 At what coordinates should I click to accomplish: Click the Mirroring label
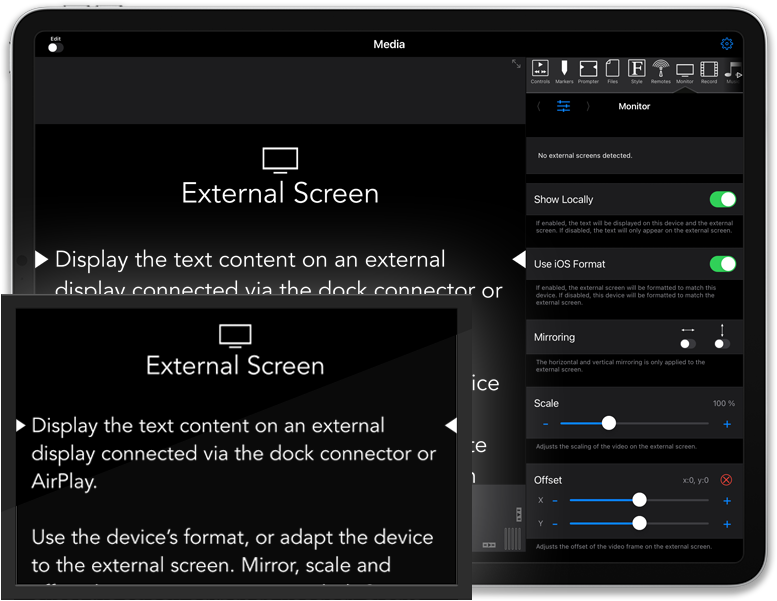coord(554,337)
